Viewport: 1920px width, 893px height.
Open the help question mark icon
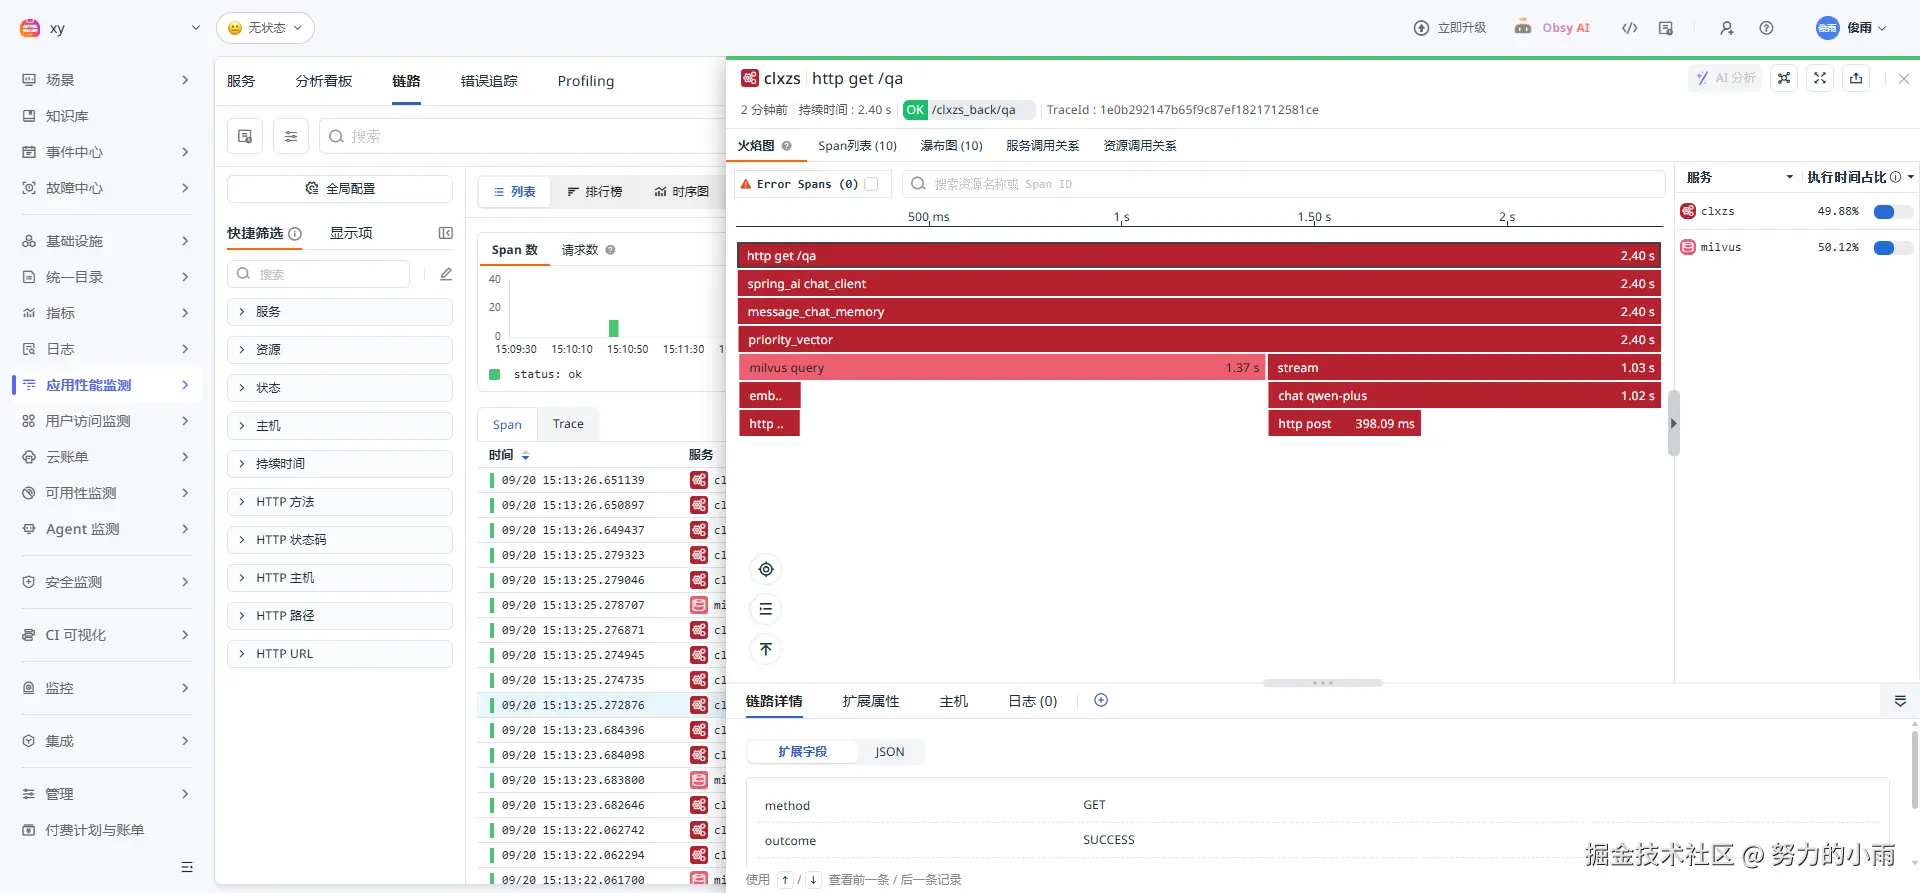(1766, 28)
